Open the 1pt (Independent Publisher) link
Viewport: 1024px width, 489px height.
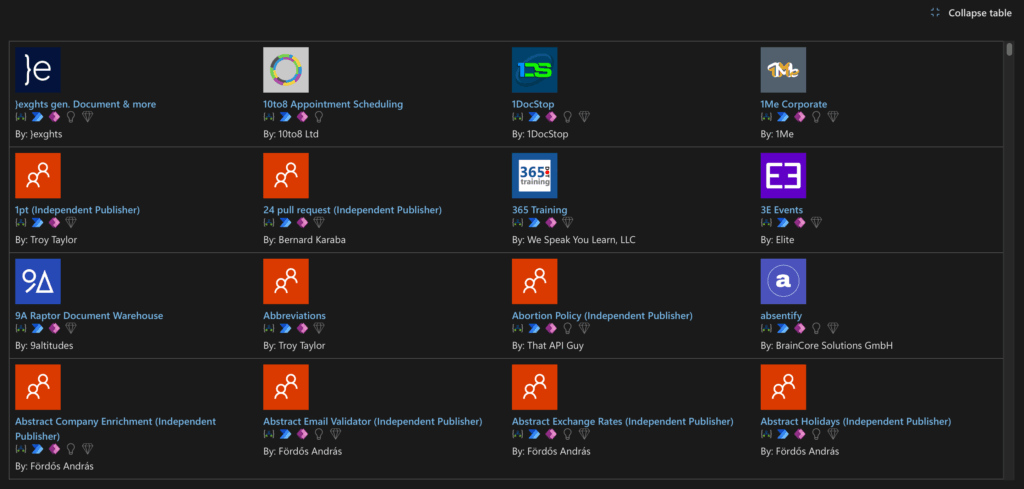(x=78, y=210)
